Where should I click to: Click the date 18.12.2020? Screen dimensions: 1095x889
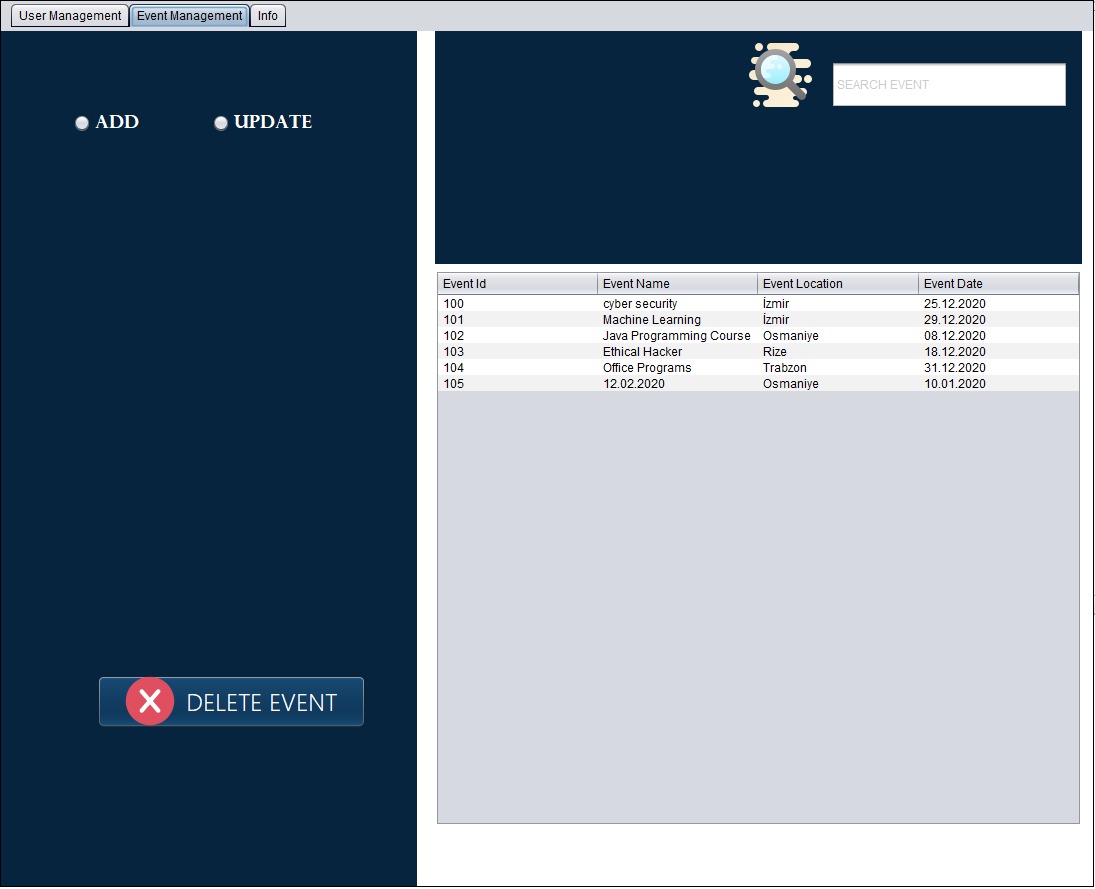click(x=955, y=352)
